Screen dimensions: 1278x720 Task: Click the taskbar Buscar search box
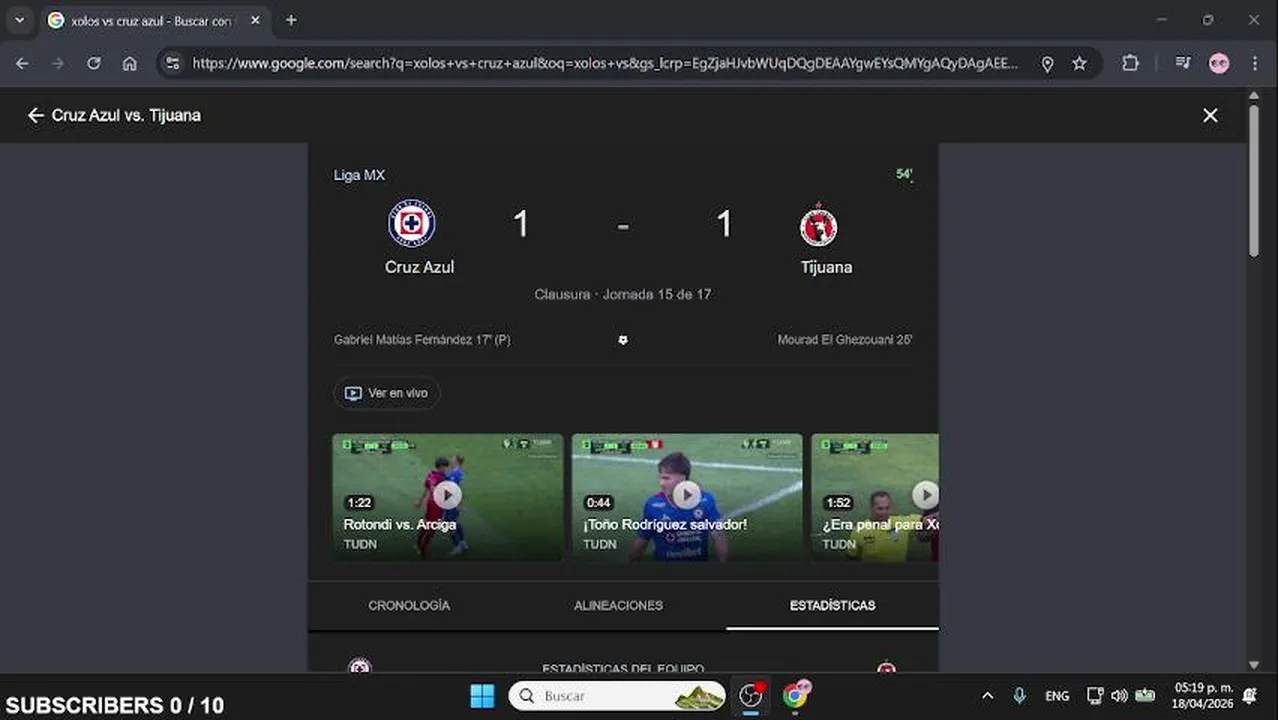[x=618, y=696]
